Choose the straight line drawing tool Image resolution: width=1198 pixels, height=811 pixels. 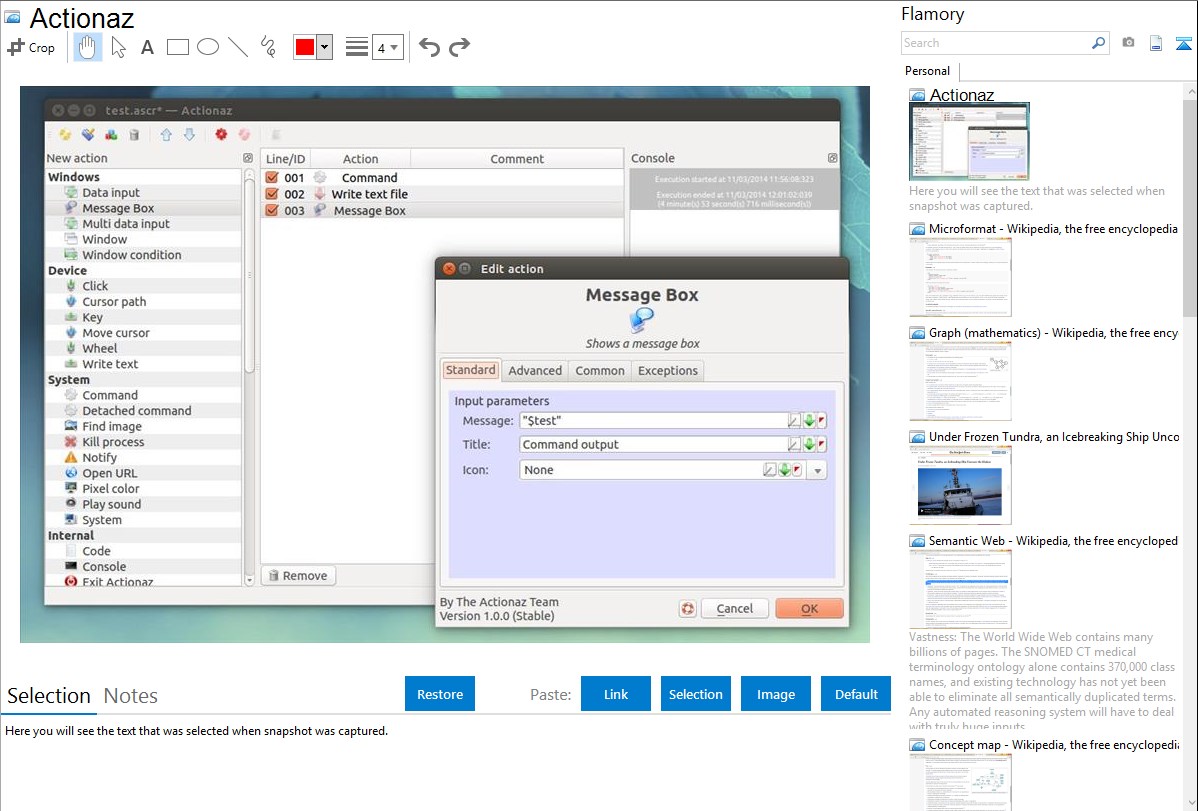coord(238,47)
